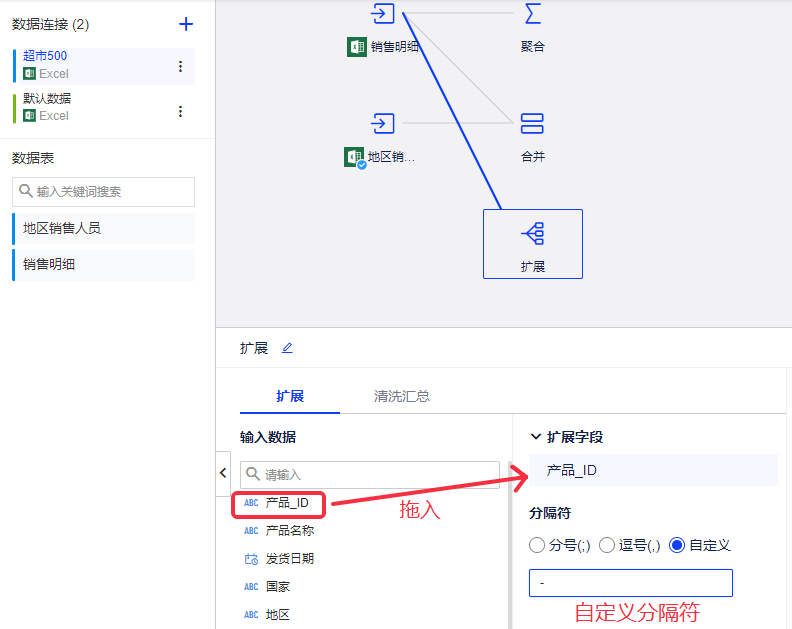Select the 合并 merge node icon
Screen dimensions: 792x629
point(532,124)
